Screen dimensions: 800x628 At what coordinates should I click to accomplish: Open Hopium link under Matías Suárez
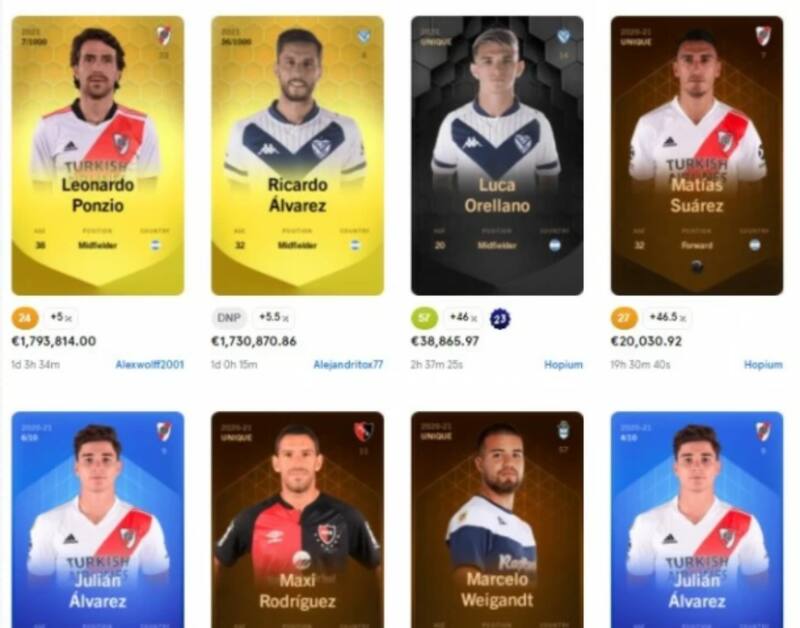click(x=763, y=365)
